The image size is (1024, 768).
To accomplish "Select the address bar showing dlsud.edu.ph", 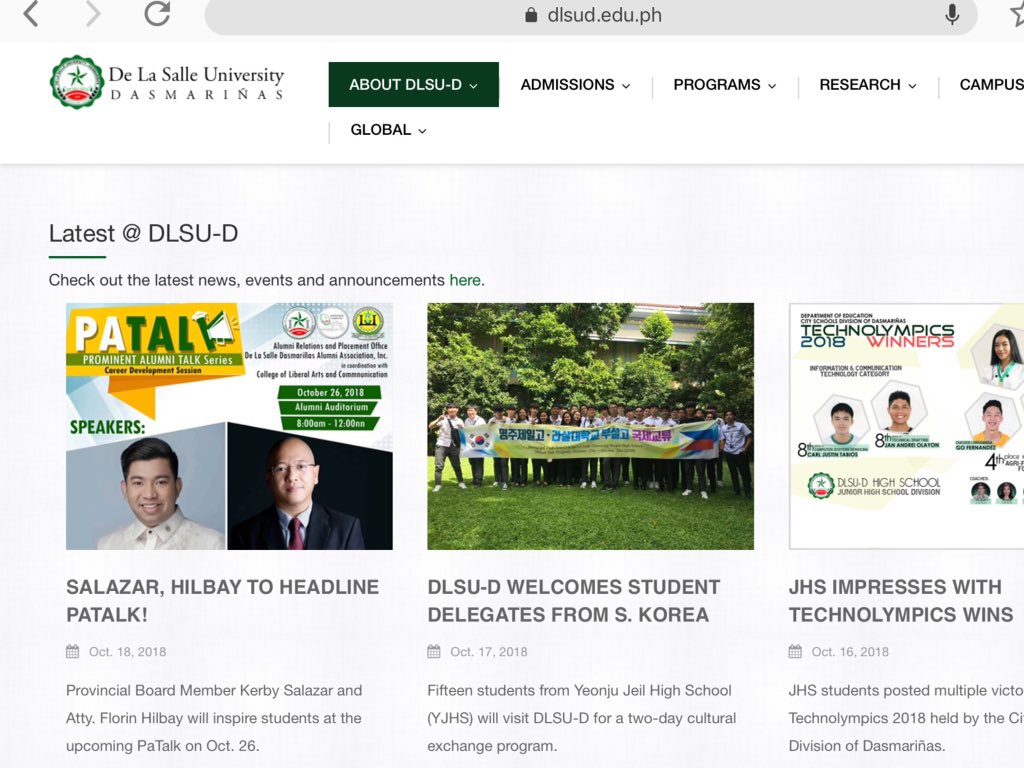I will (591, 16).
